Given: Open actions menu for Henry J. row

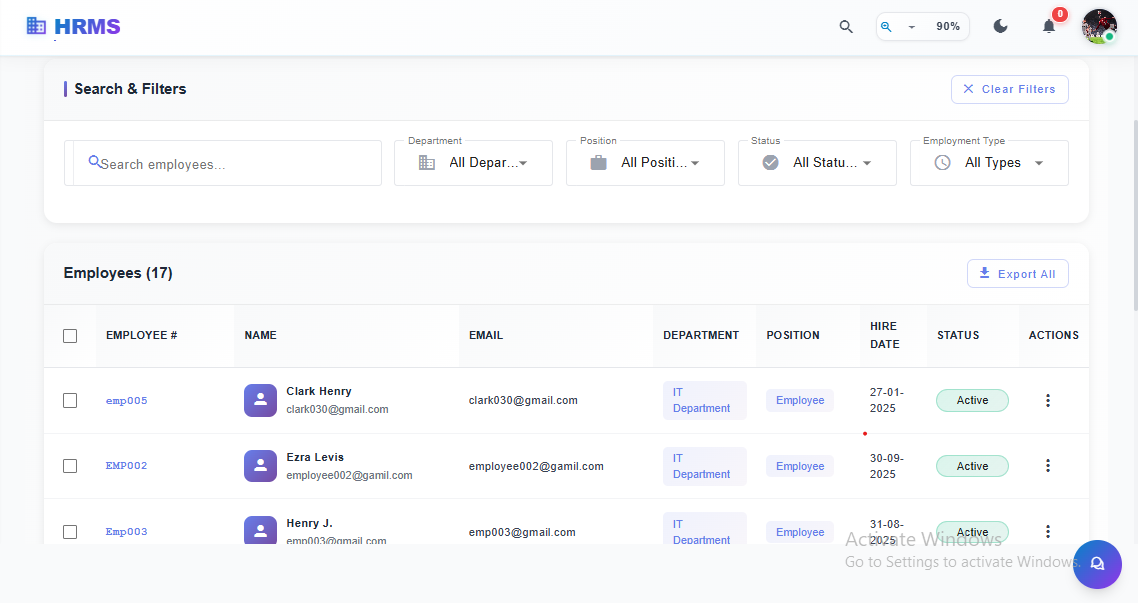Looking at the screenshot, I should (x=1048, y=531).
